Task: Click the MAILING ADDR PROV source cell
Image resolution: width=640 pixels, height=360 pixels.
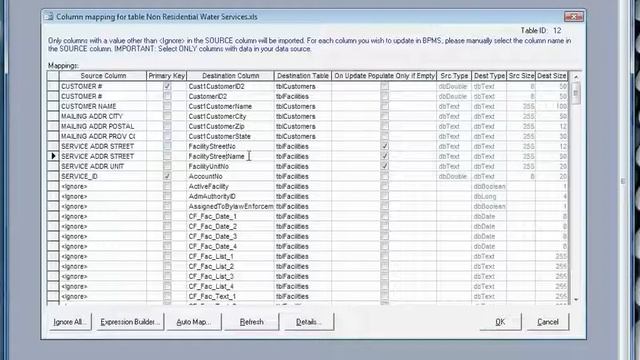Action: 103,136
